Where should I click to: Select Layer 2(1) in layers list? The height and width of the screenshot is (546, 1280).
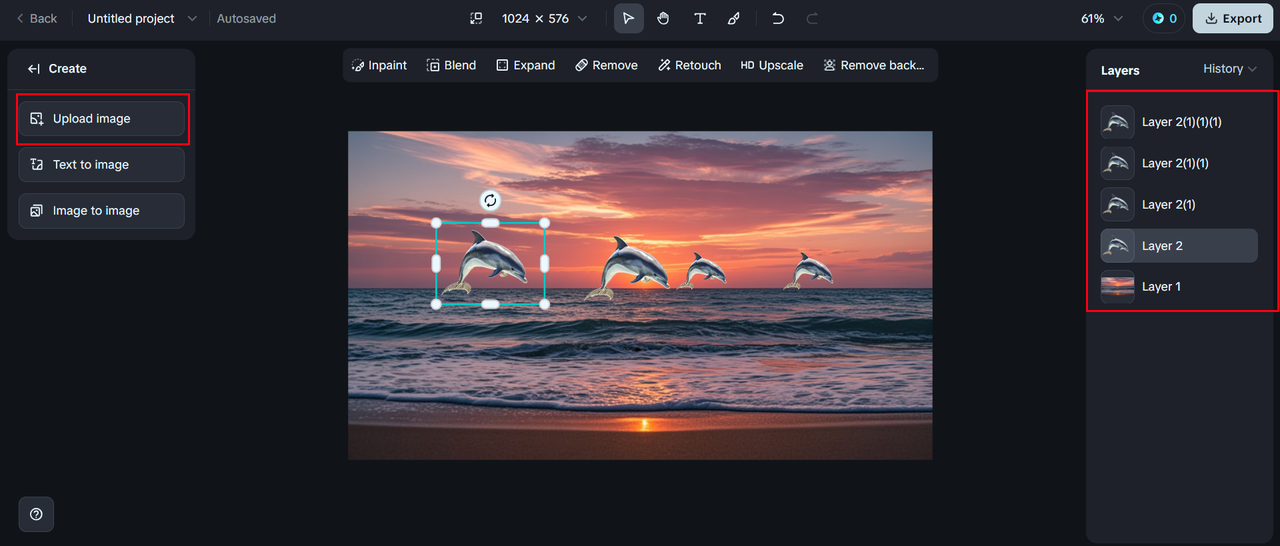1179,204
